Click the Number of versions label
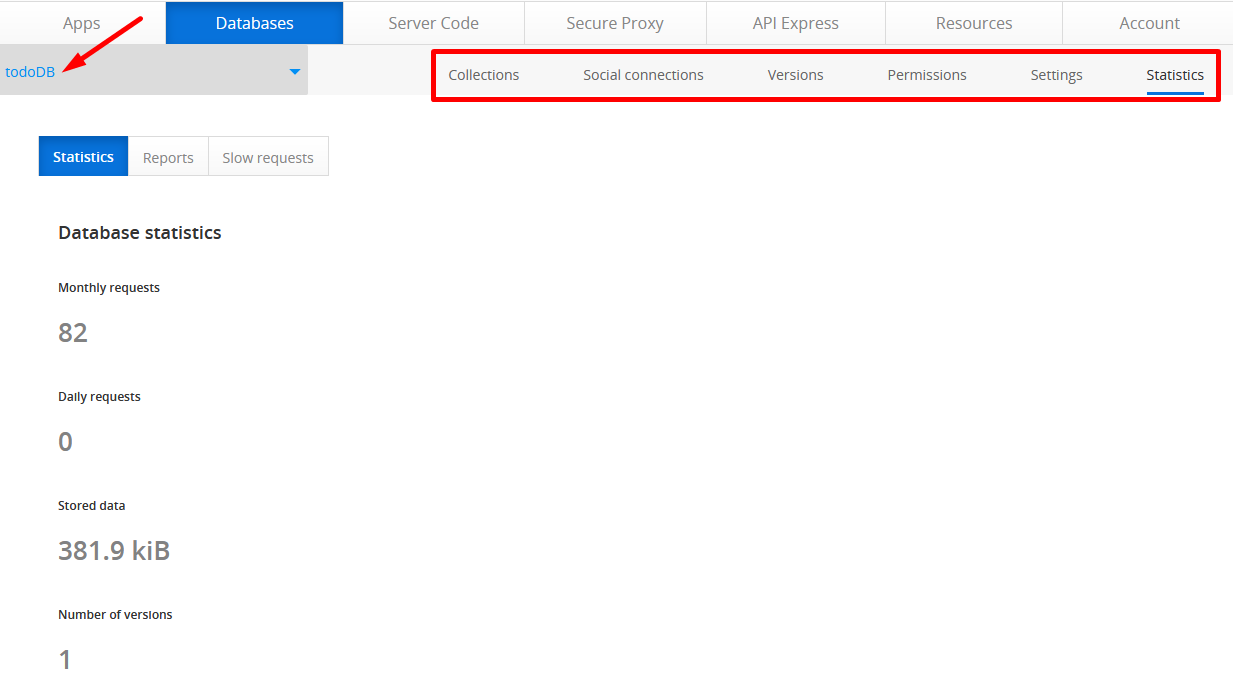 coord(115,615)
